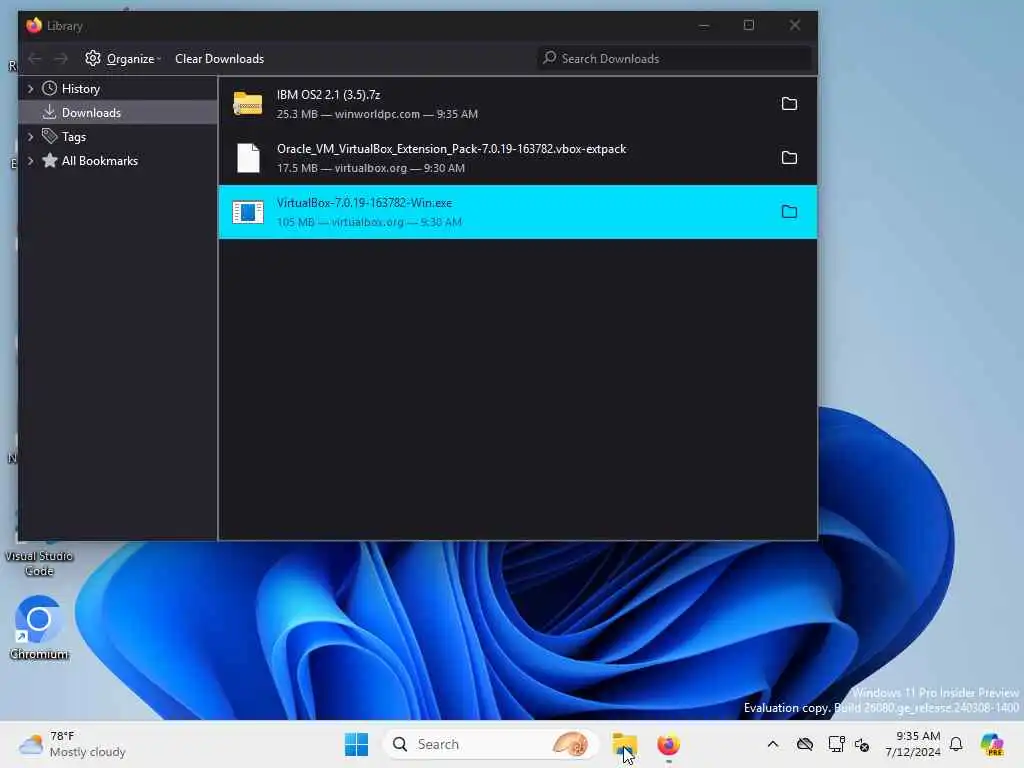
Task: Select History in the Library sidebar
Action: (118, 88)
